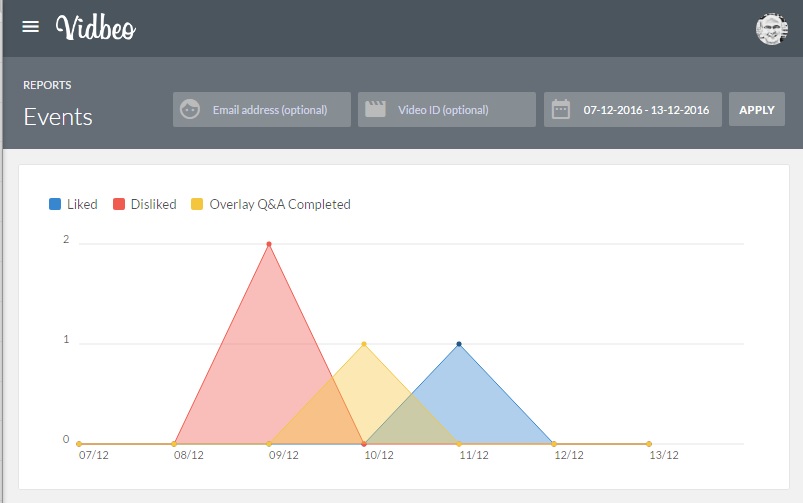Open the hamburger navigation menu
803x503 pixels.
pyautogui.click(x=31, y=27)
